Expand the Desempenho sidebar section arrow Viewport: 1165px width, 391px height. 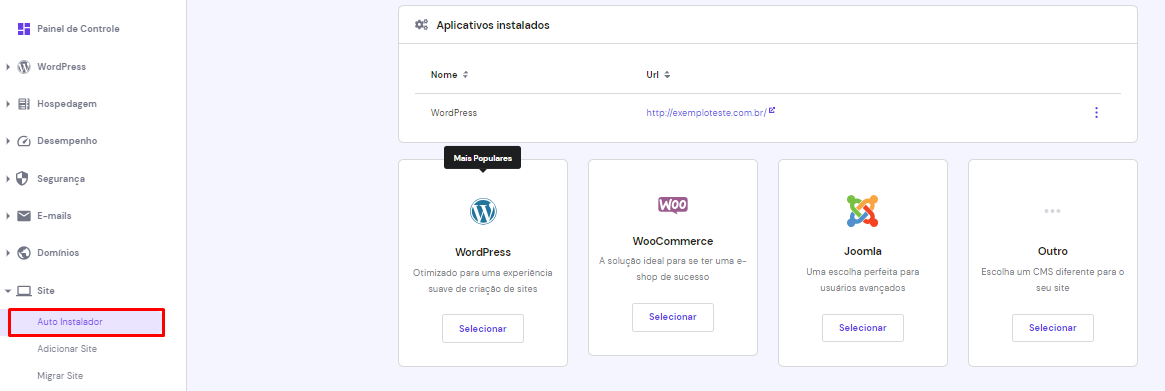(x=7, y=141)
